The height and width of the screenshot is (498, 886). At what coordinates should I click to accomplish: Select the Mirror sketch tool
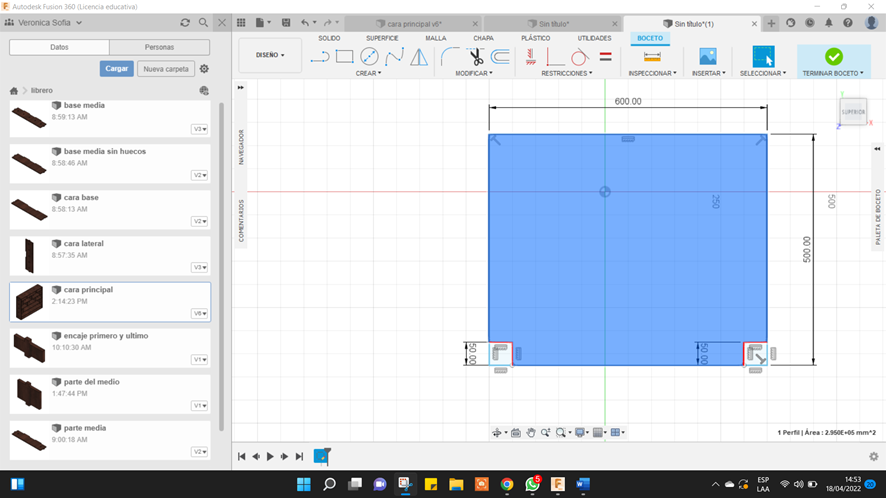(x=419, y=57)
